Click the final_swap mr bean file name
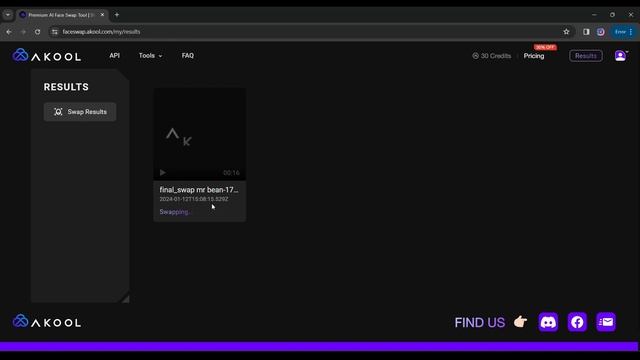 [x=199, y=190]
